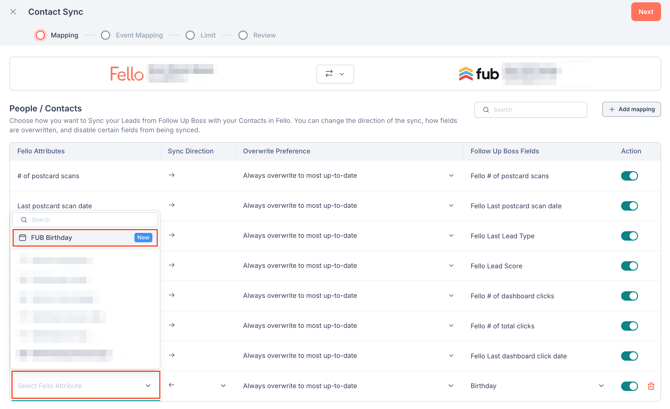The width and height of the screenshot is (670, 409).
Task: Click the Add mapping button
Action: coord(631,109)
